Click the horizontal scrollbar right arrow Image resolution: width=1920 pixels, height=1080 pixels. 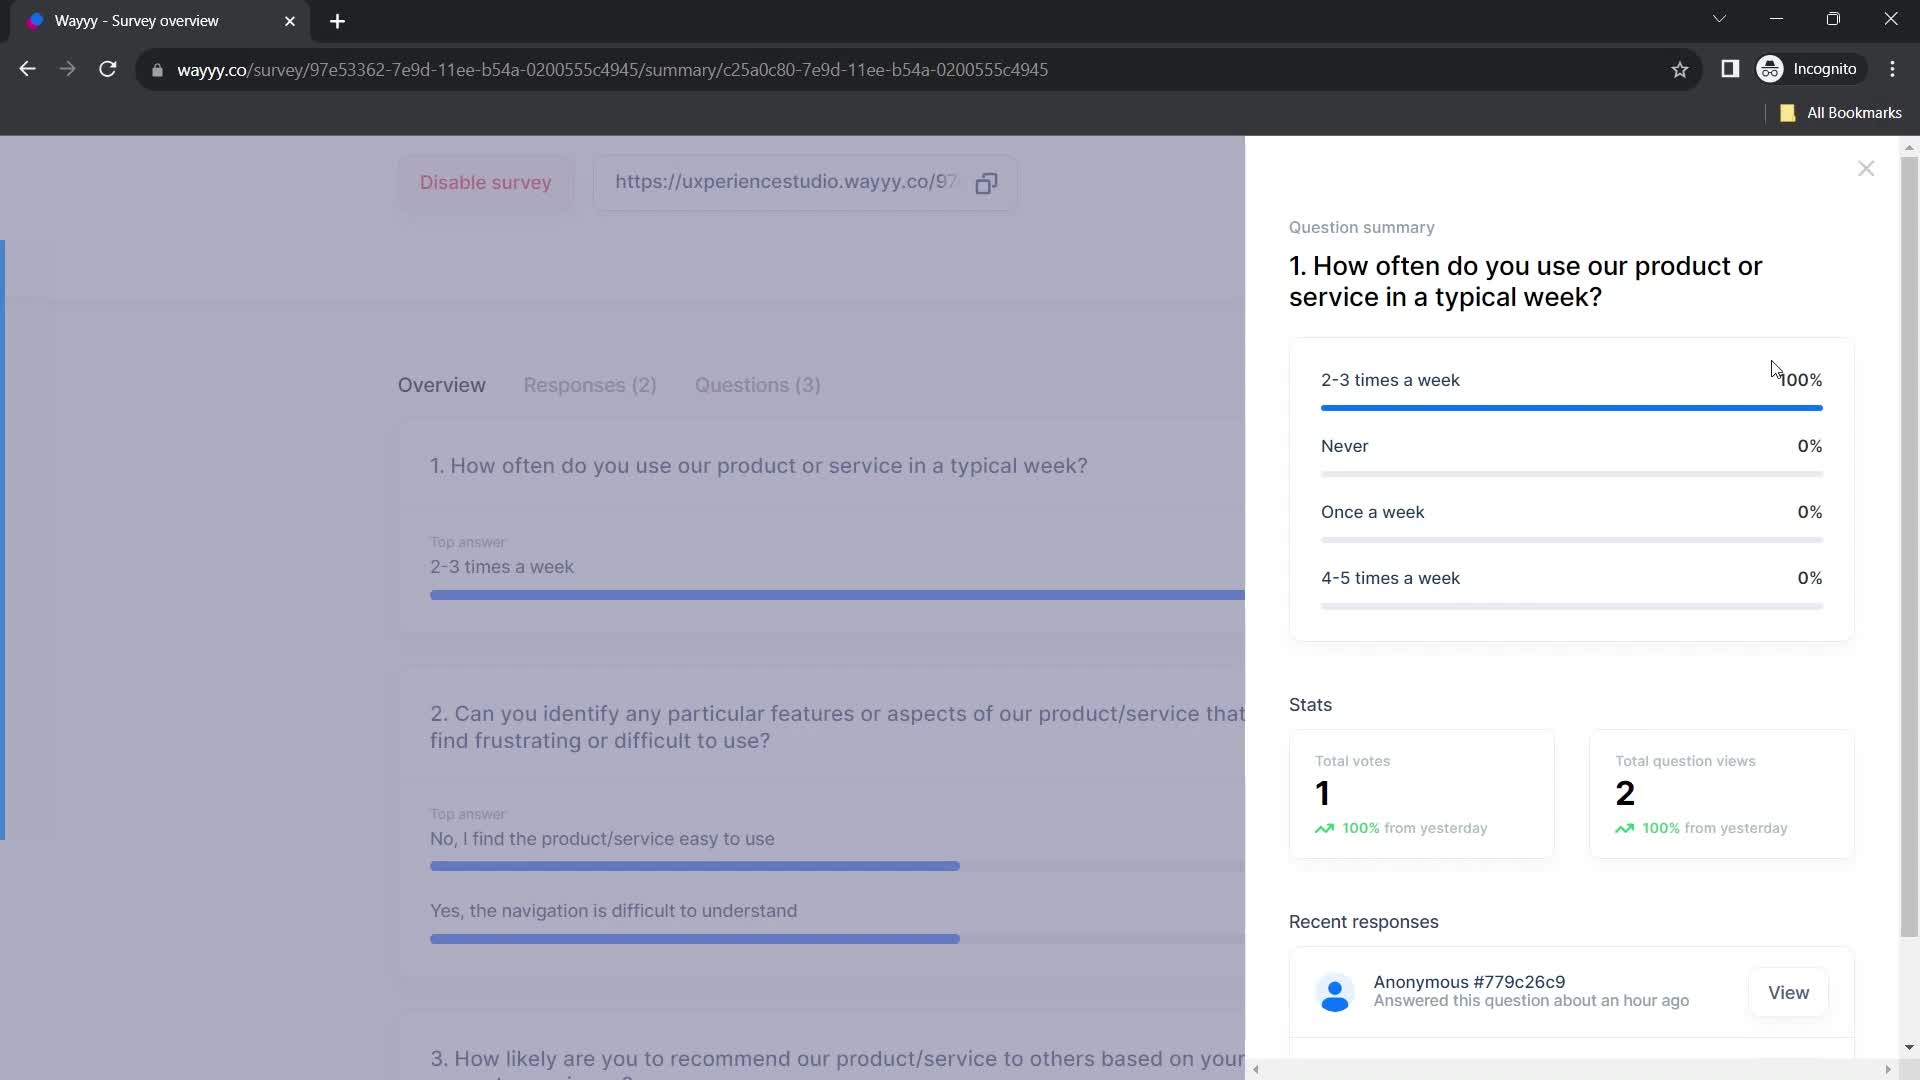point(1888,1069)
